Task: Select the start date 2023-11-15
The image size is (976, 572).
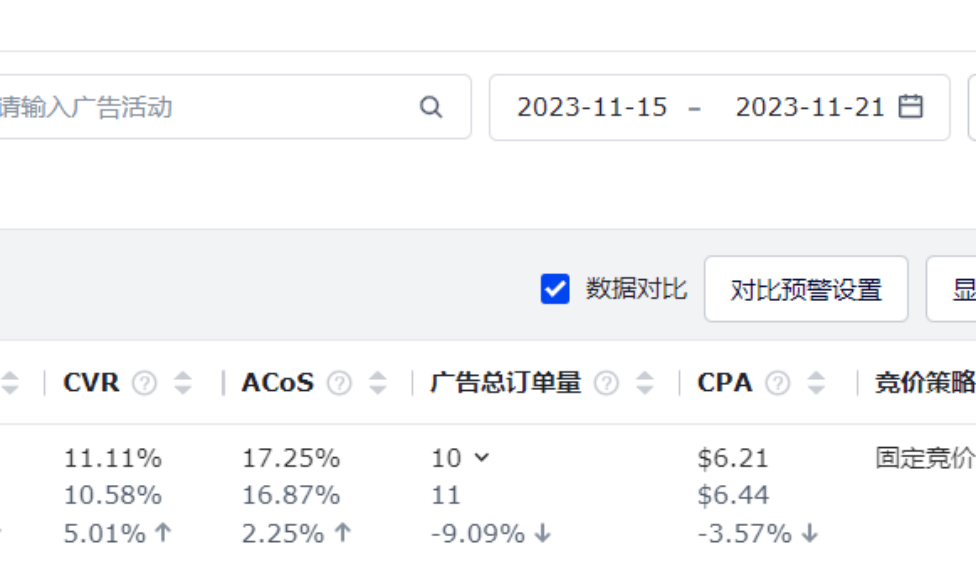Action: pos(592,107)
